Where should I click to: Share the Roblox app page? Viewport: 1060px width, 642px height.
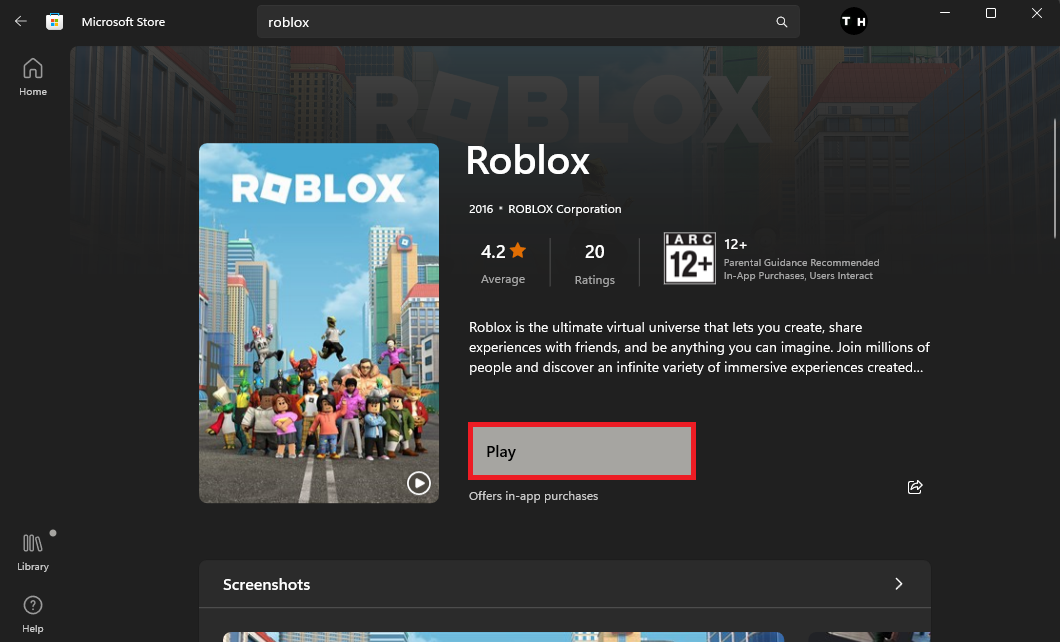(914, 487)
